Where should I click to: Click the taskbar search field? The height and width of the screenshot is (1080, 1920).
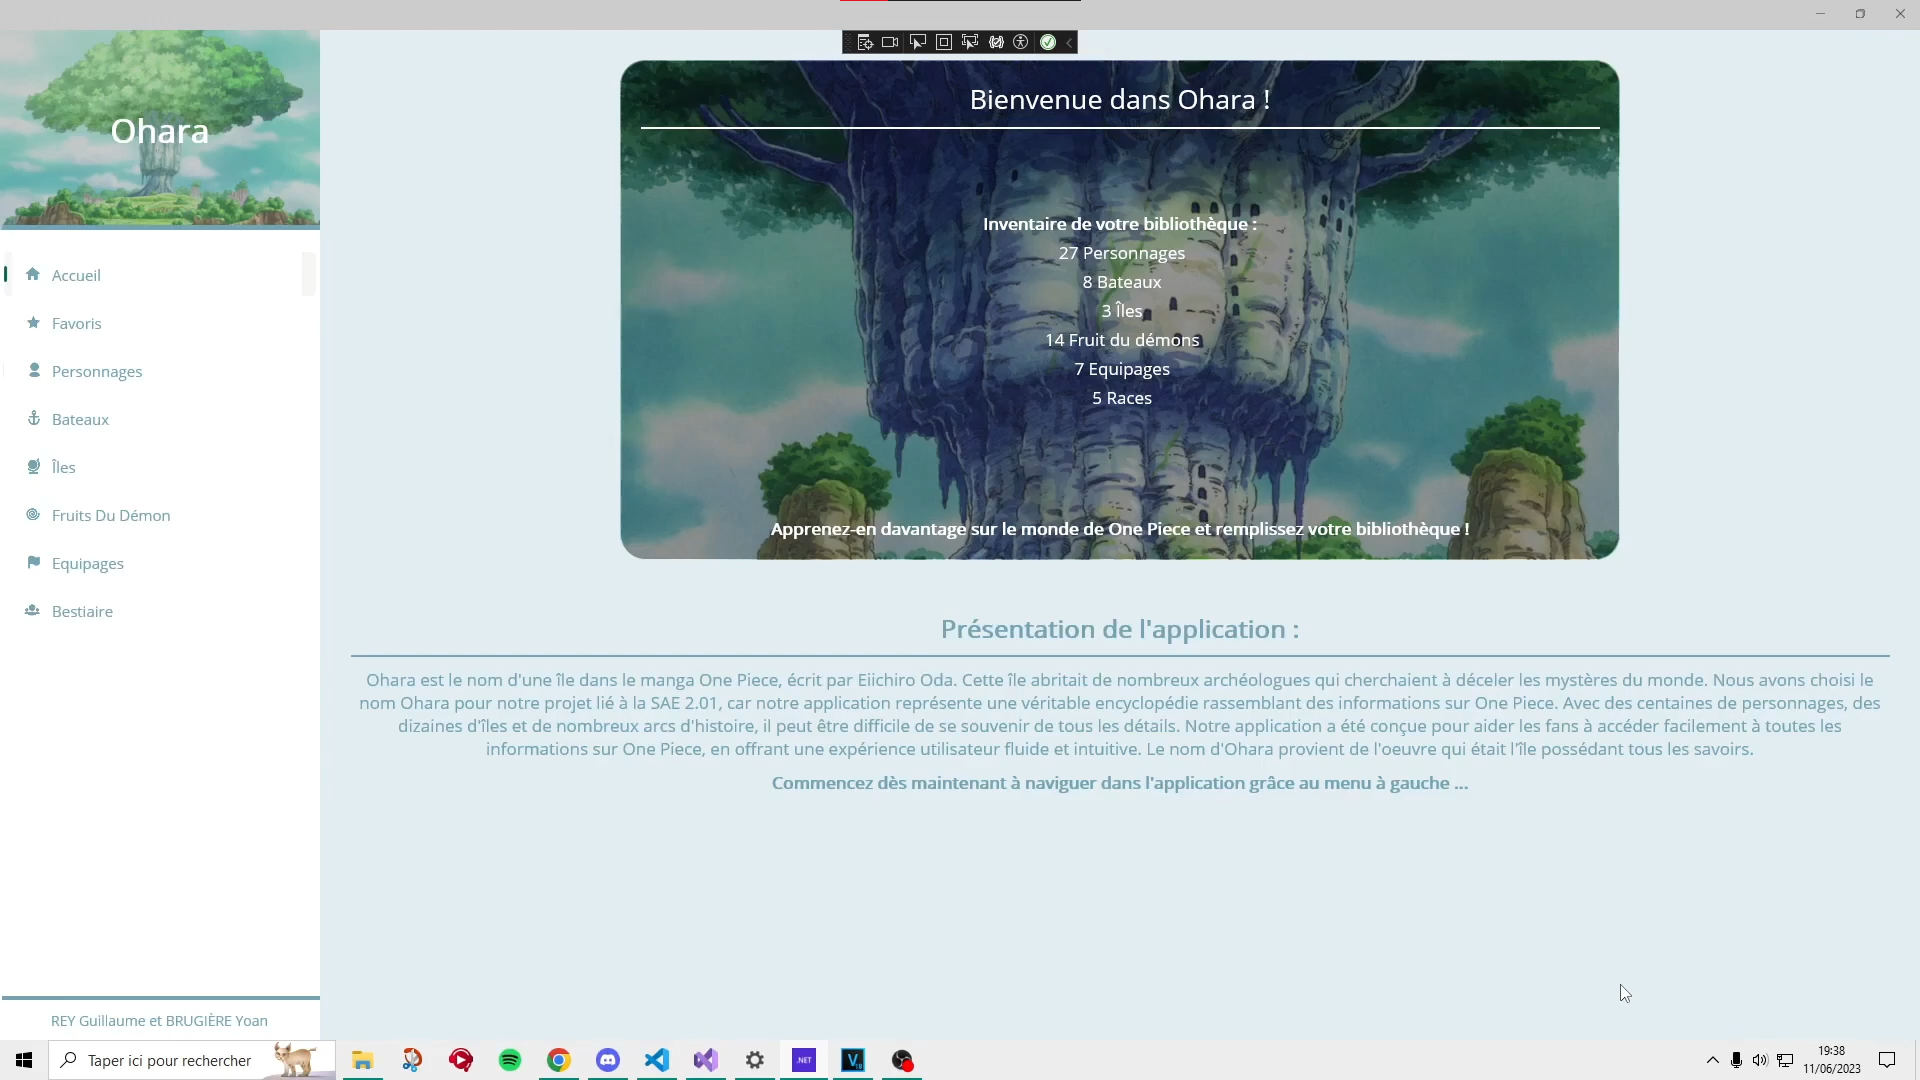coord(192,1060)
